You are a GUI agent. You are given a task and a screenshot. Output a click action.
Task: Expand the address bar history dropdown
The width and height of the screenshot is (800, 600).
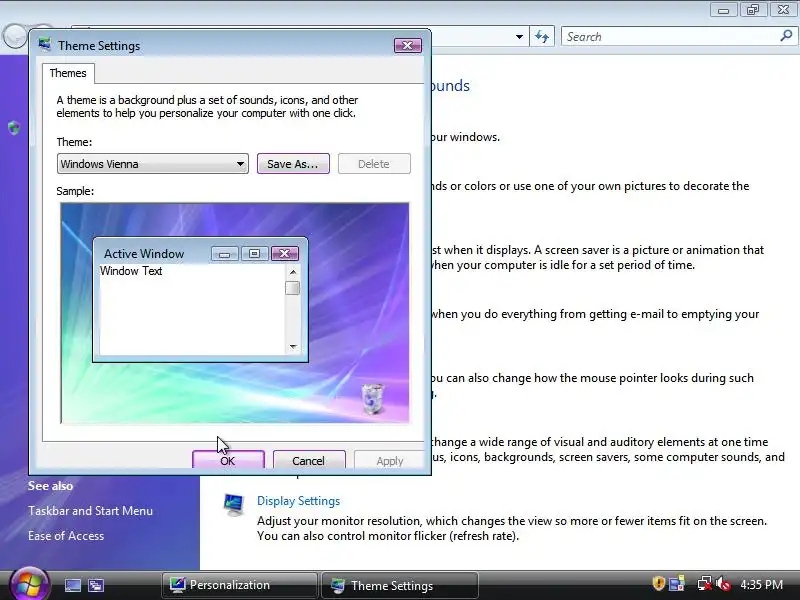pos(519,37)
